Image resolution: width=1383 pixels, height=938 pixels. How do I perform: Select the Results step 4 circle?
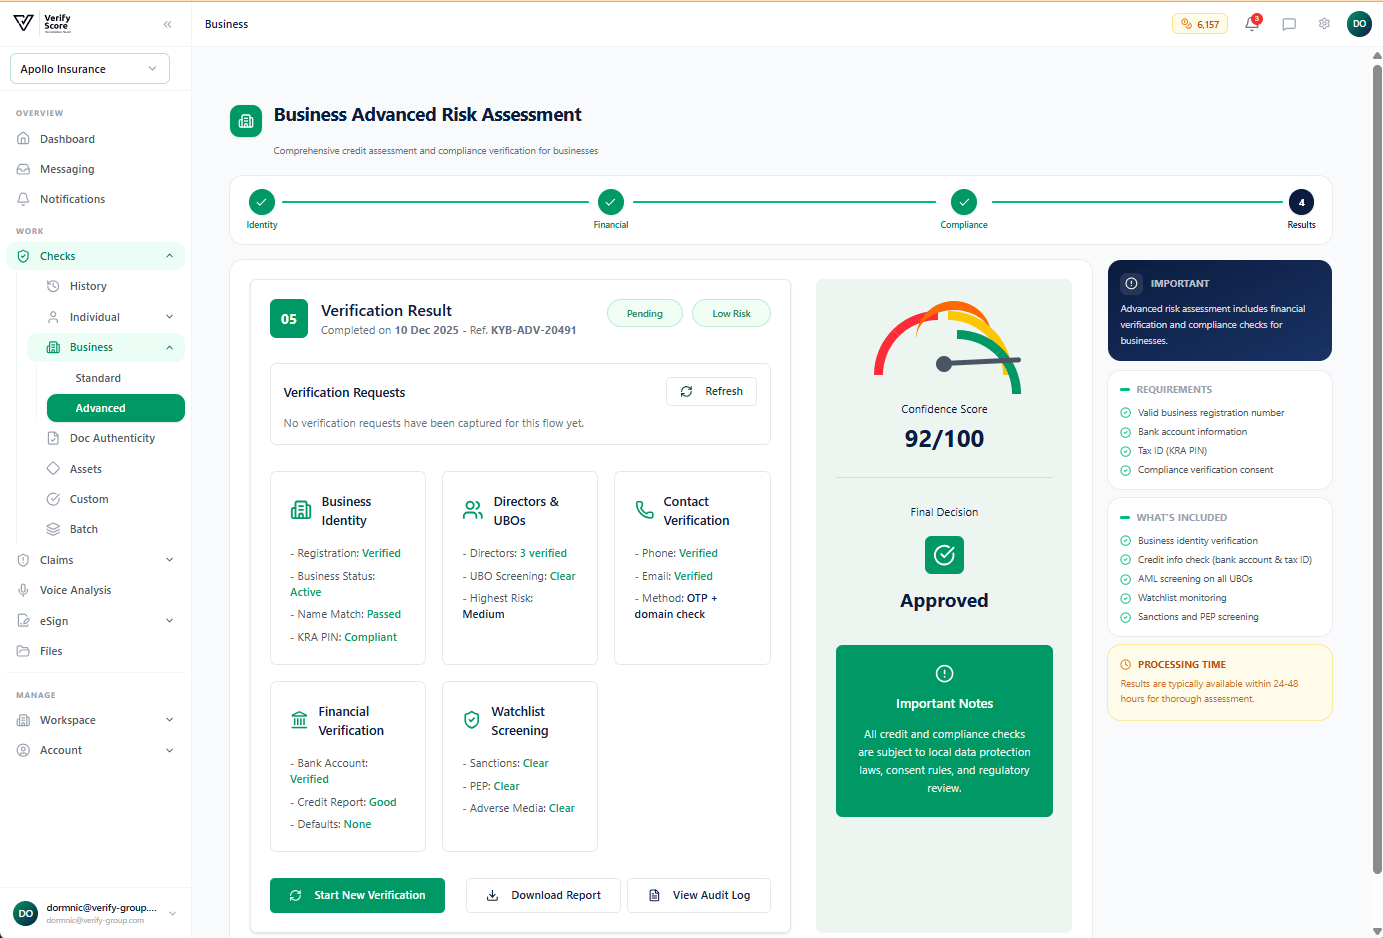tap(1301, 202)
